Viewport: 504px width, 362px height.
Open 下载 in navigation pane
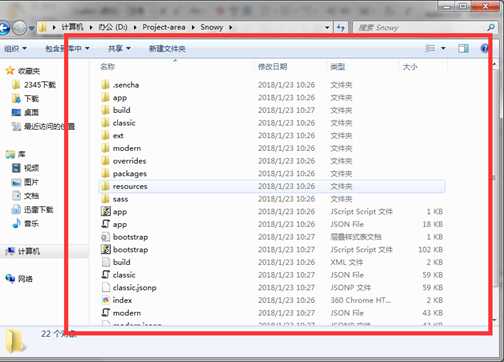pos(32,99)
